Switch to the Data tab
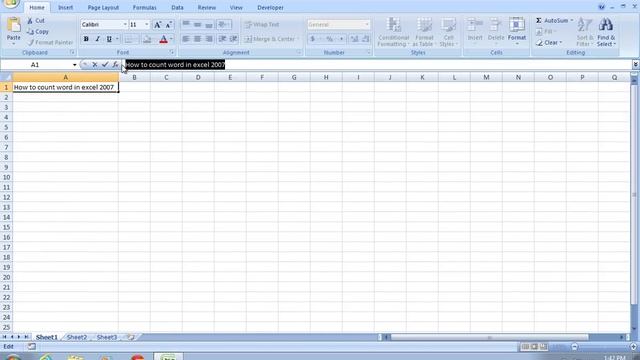The width and height of the screenshot is (640, 360). [177, 7]
